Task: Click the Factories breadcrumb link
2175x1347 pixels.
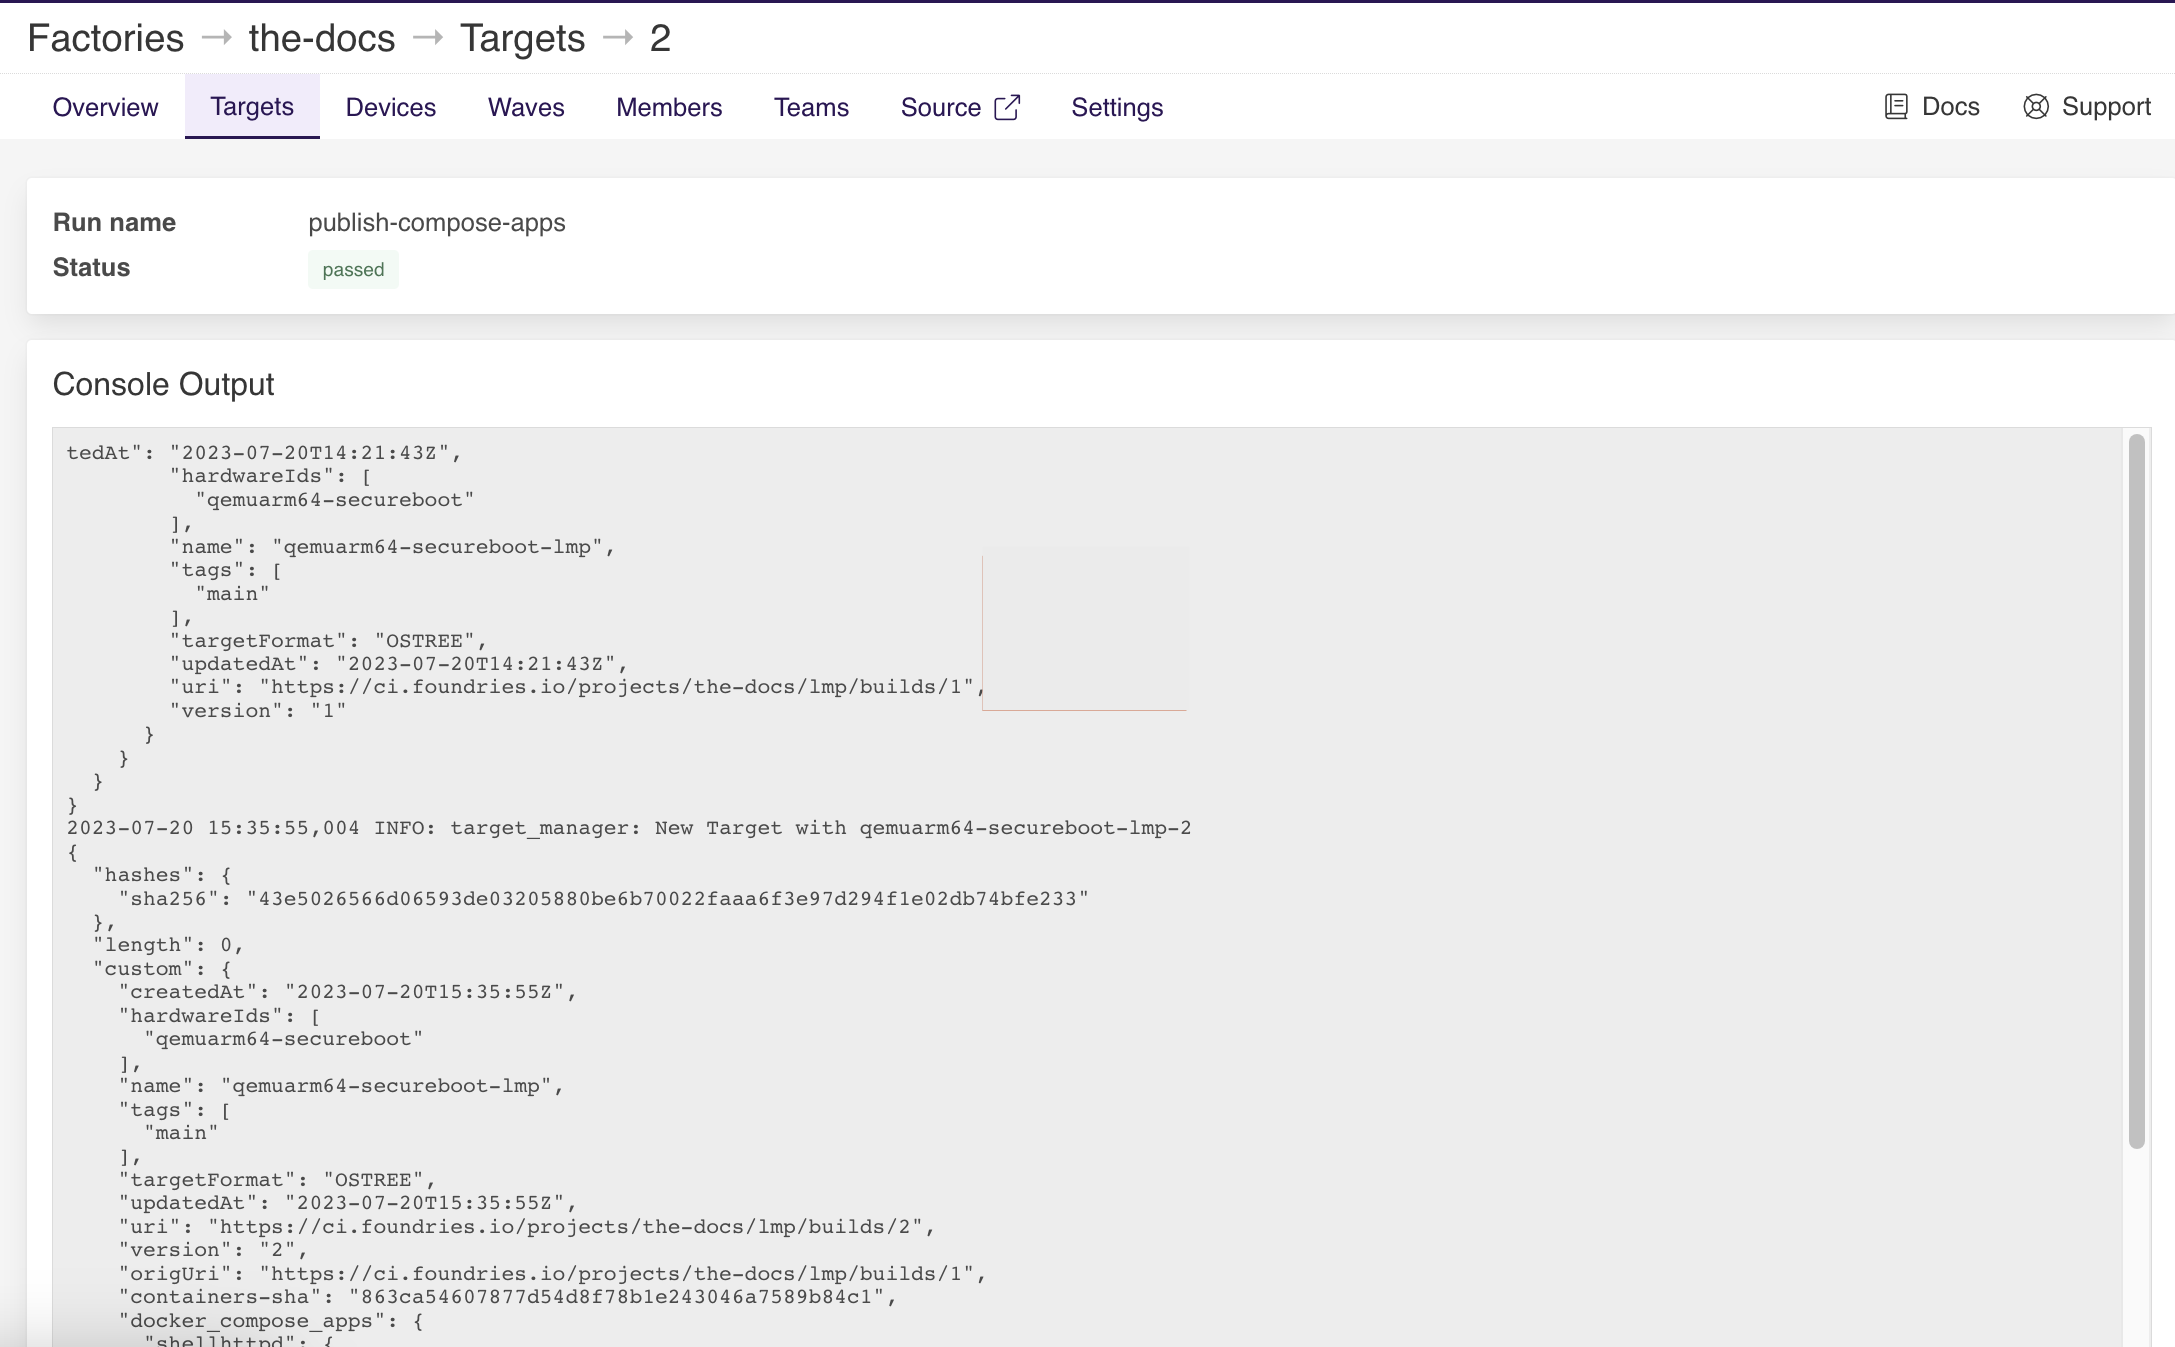Action: pyautogui.click(x=106, y=38)
